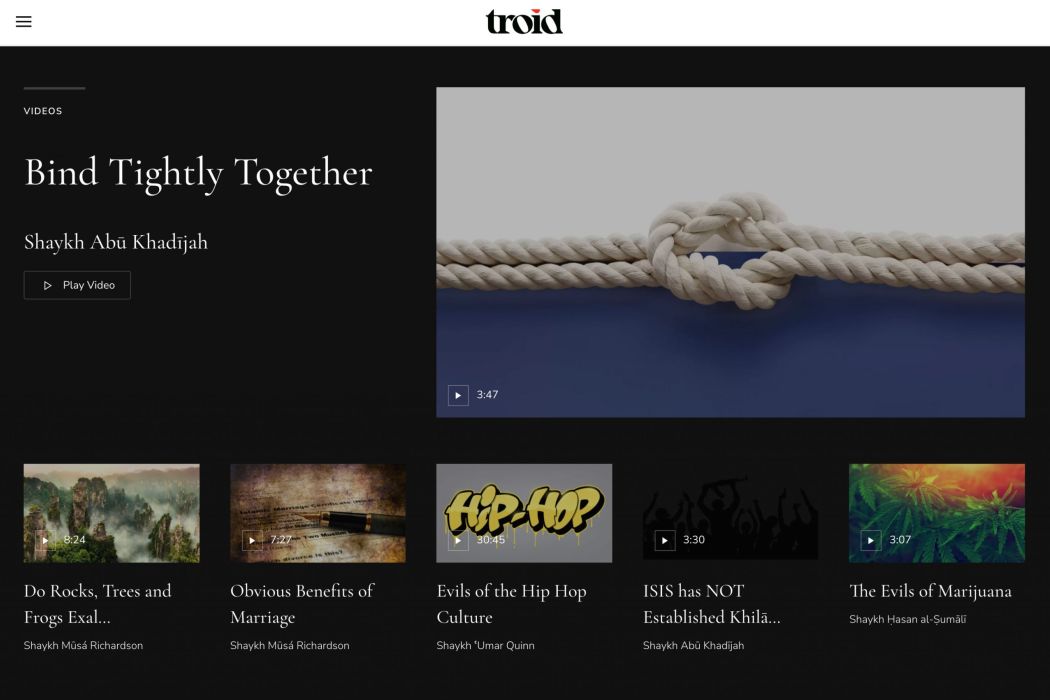
Task: Play the Rocks, Trees and Frogs video icon
Action: click(x=45, y=540)
